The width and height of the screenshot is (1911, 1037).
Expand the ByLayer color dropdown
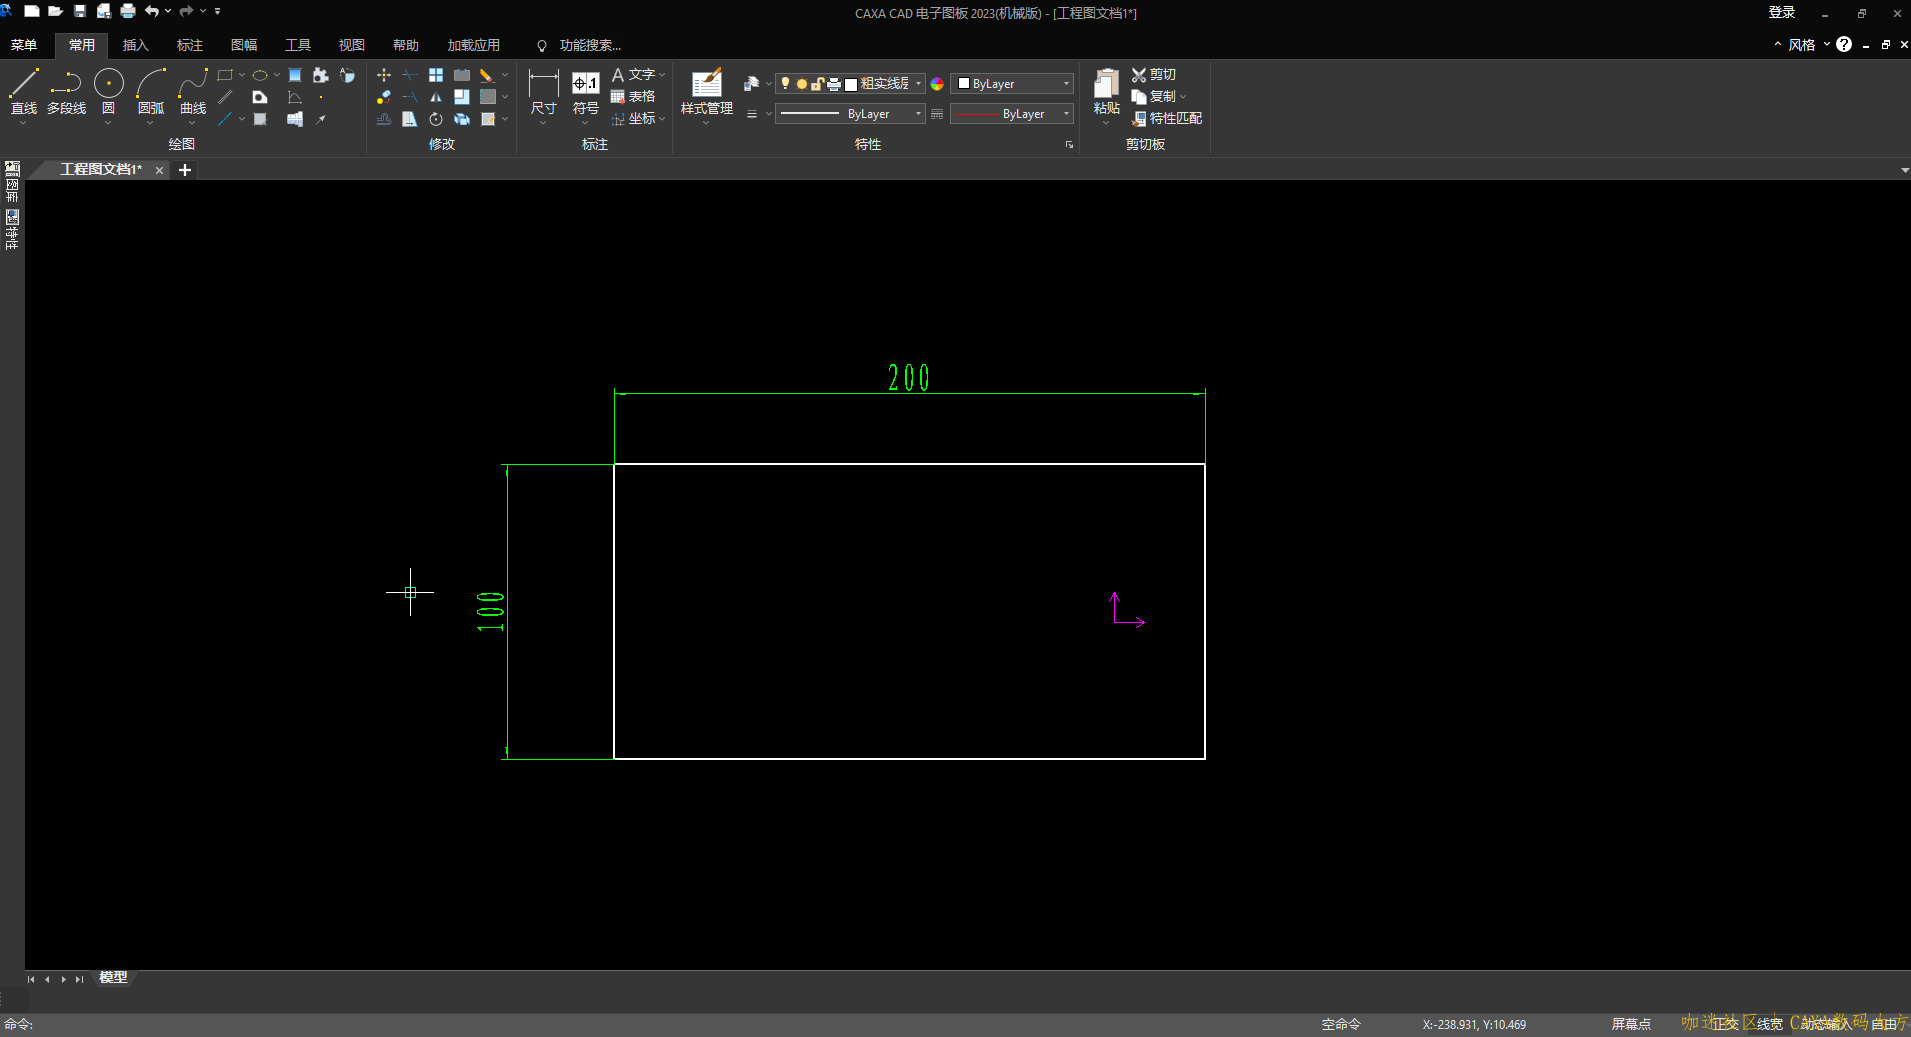tap(1066, 84)
